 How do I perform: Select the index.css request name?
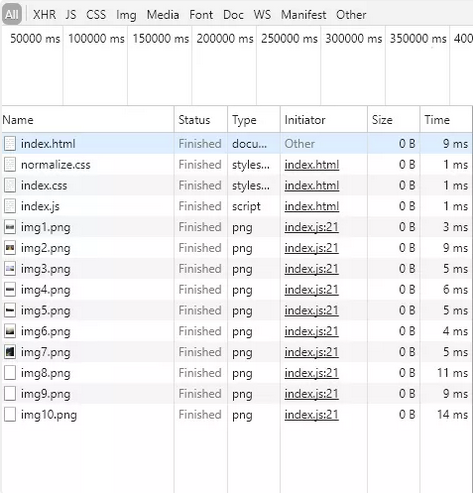point(44,186)
